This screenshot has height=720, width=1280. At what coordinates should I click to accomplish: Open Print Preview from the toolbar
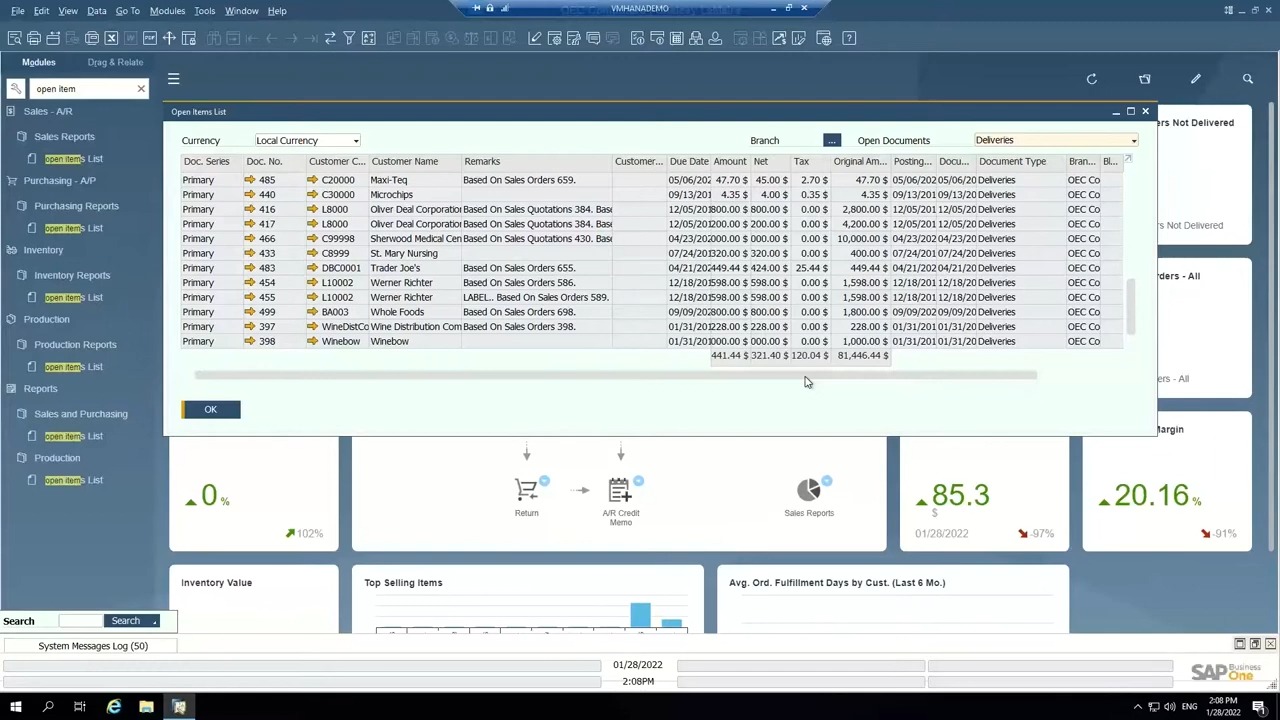[x=14, y=38]
